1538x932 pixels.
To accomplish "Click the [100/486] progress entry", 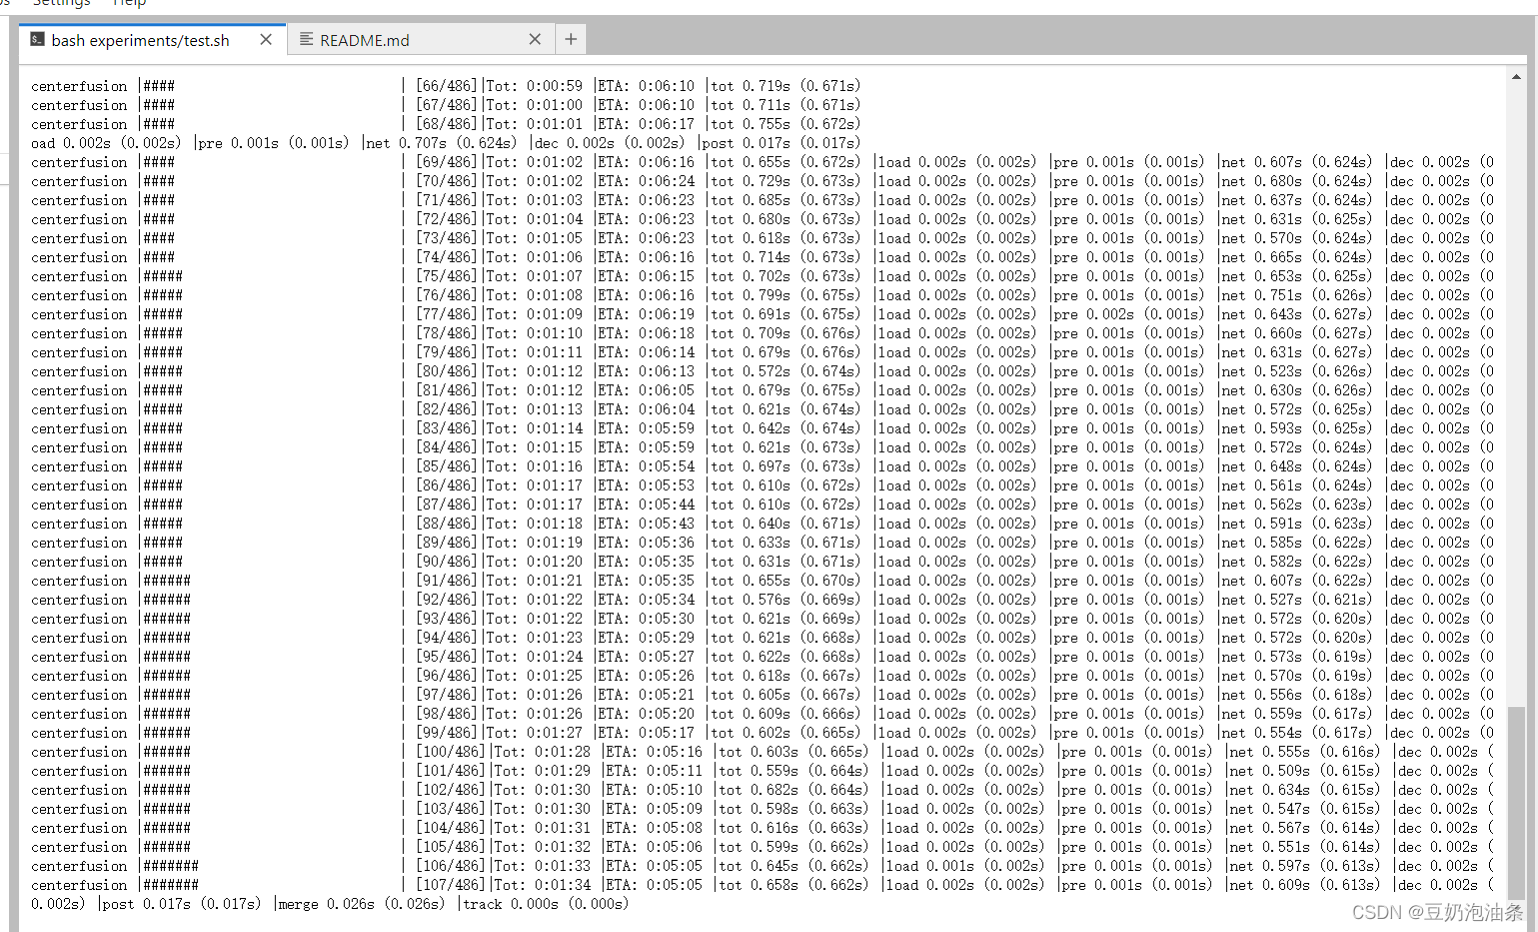I will [x=450, y=752].
